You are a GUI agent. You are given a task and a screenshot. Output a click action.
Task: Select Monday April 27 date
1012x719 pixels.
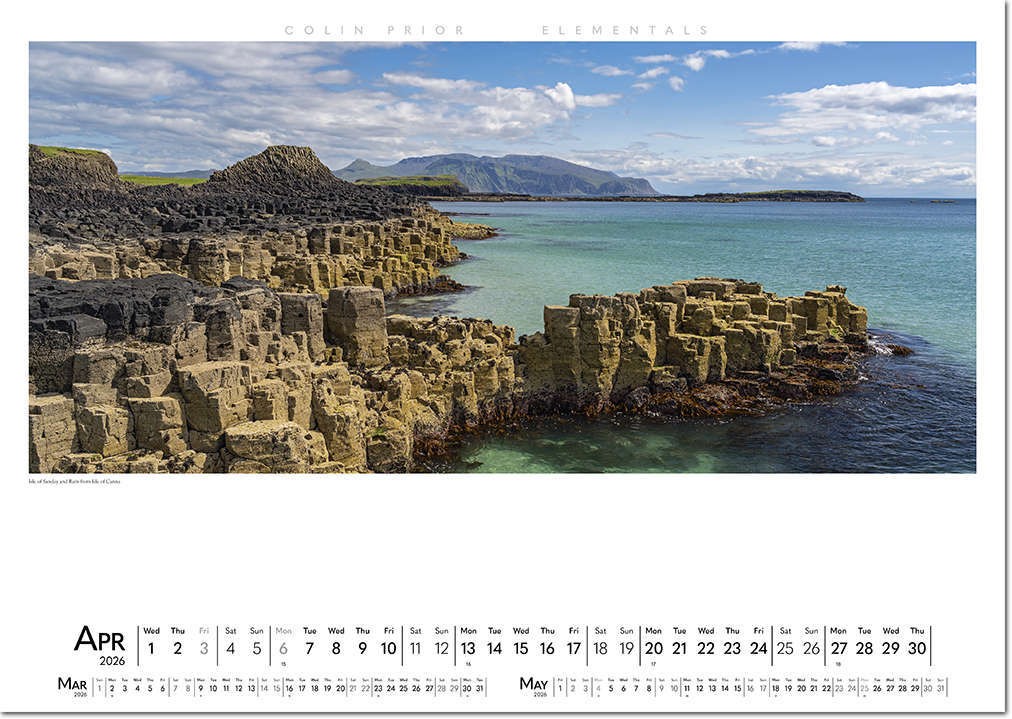(838, 648)
